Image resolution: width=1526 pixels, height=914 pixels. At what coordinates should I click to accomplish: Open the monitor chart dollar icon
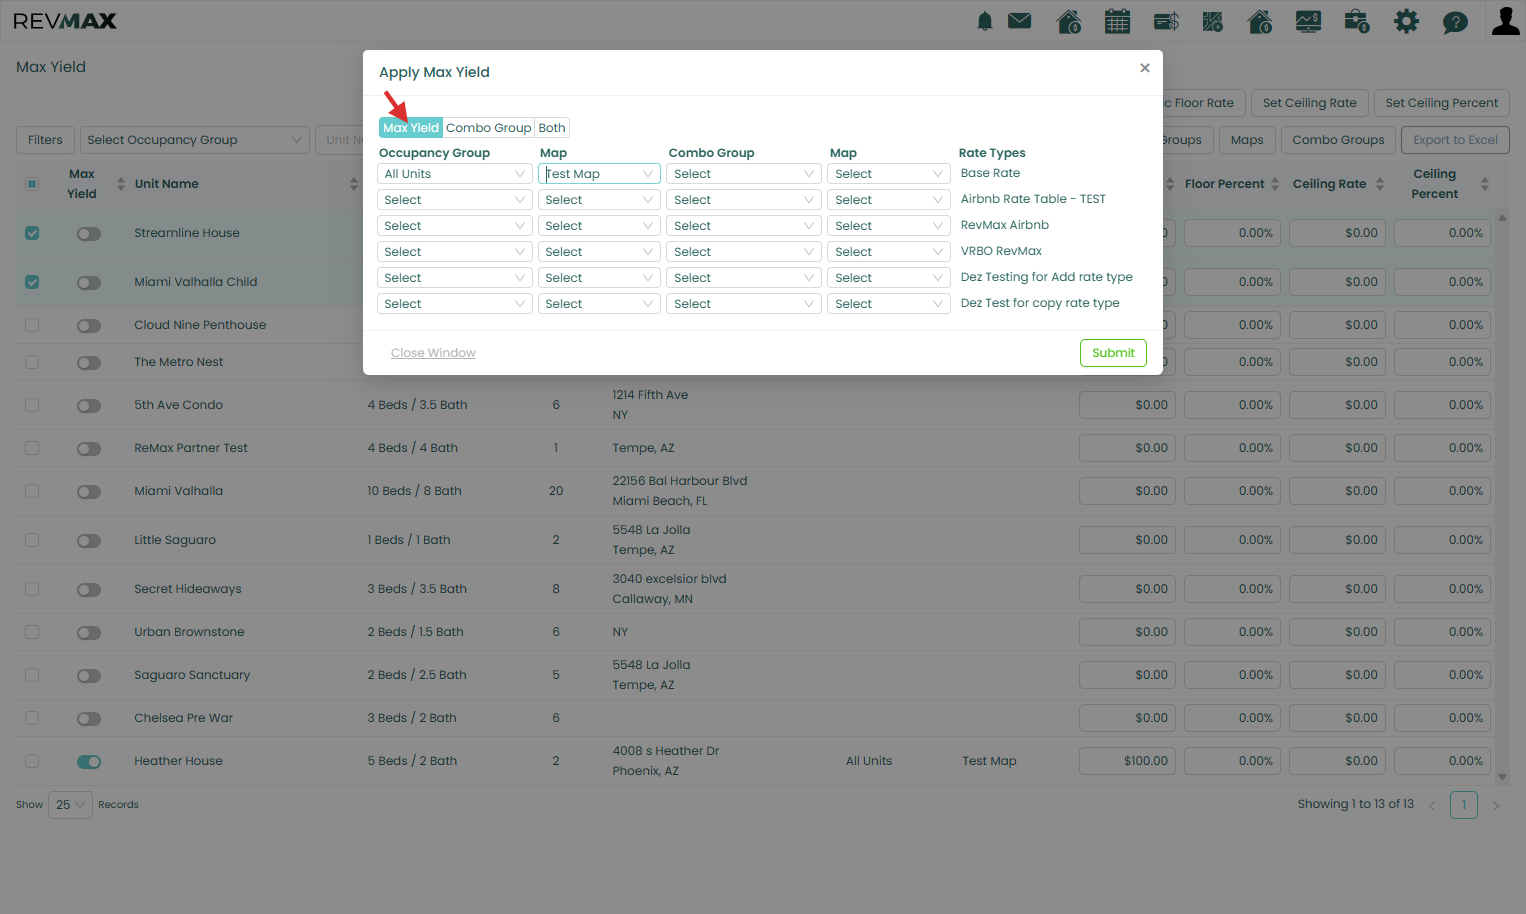(1309, 21)
